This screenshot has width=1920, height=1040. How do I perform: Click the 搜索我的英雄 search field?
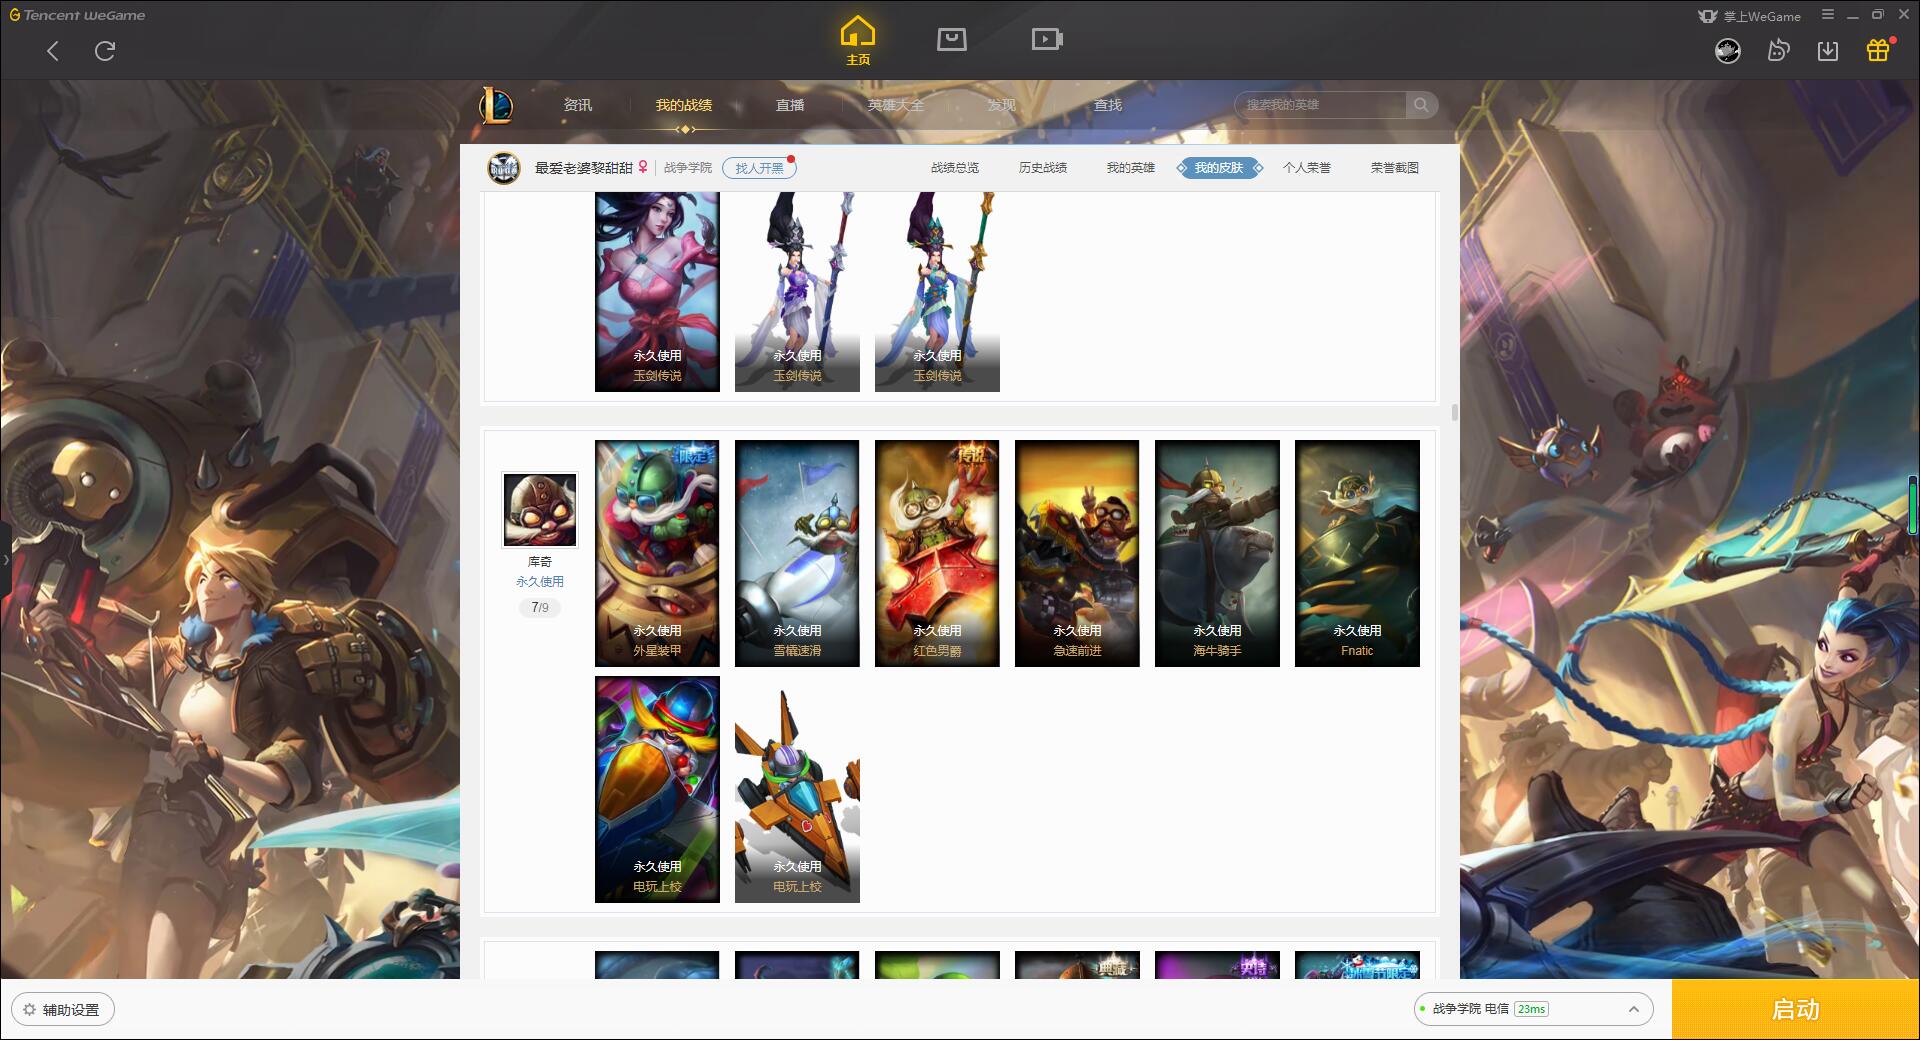pyautogui.click(x=1320, y=105)
